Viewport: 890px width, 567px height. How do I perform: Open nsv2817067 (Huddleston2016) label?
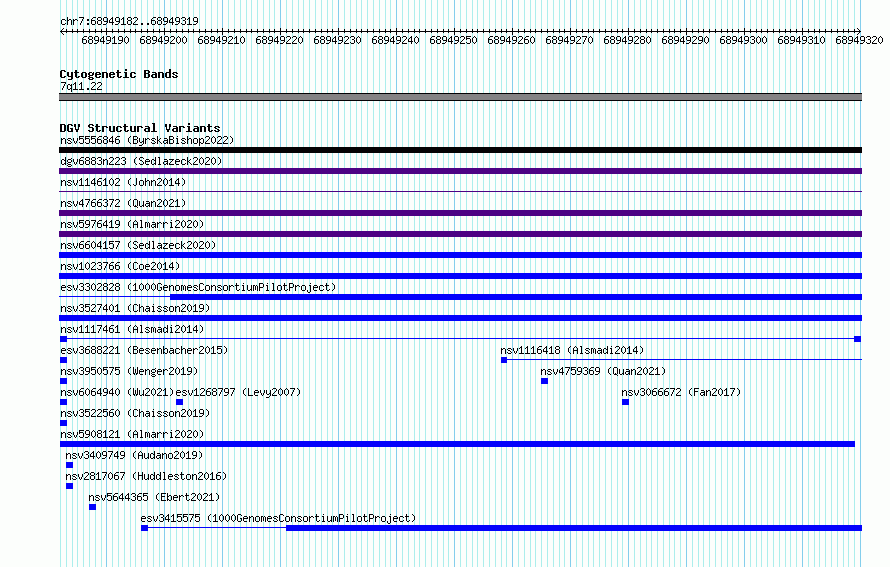pyautogui.click(x=146, y=476)
